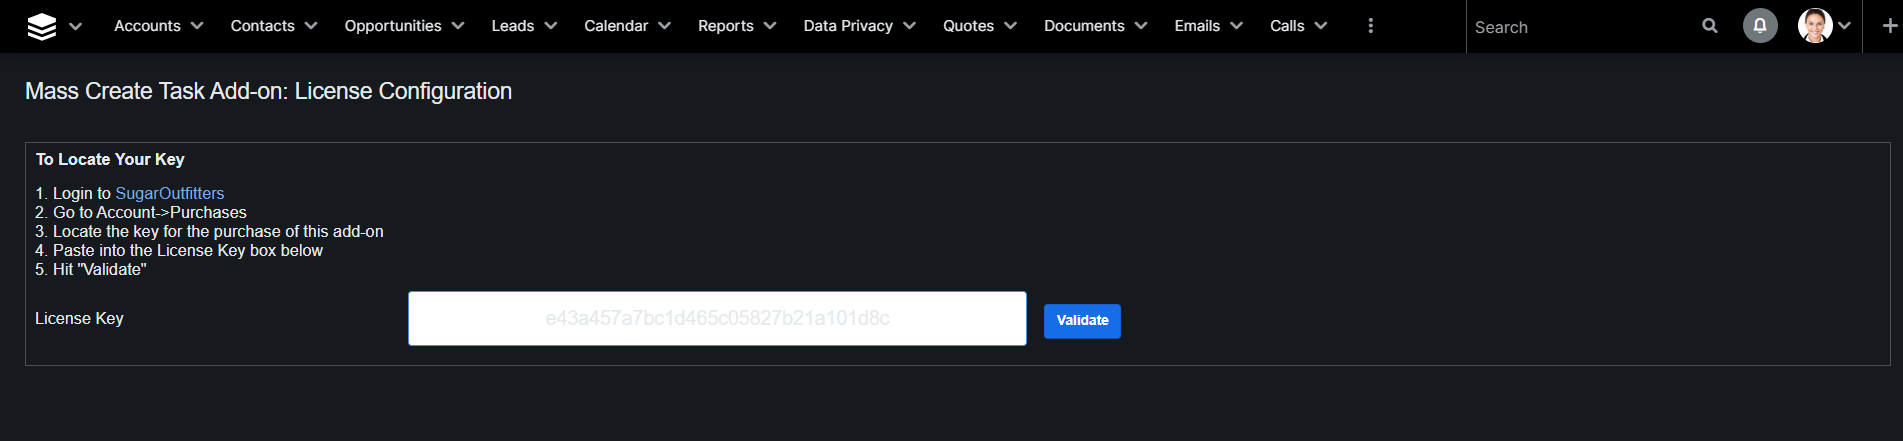Image resolution: width=1903 pixels, height=441 pixels.
Task: Click the 'Mass Create Task Add-on: License Configuration' title
Action: click(x=268, y=91)
